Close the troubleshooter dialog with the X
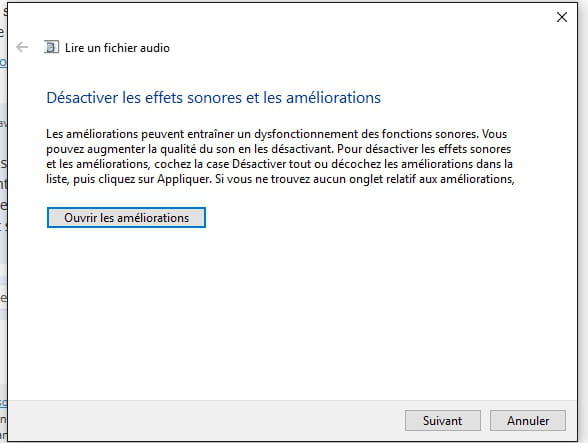This screenshot has height=443, width=588. (x=561, y=17)
